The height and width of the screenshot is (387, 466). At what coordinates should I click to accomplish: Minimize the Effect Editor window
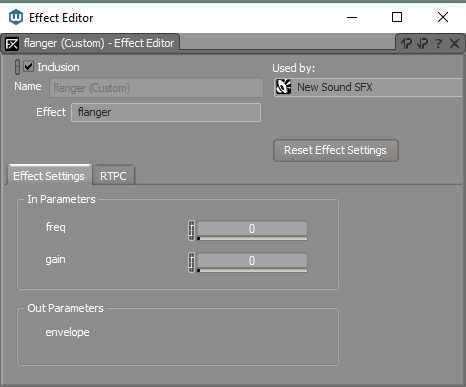tap(352, 17)
